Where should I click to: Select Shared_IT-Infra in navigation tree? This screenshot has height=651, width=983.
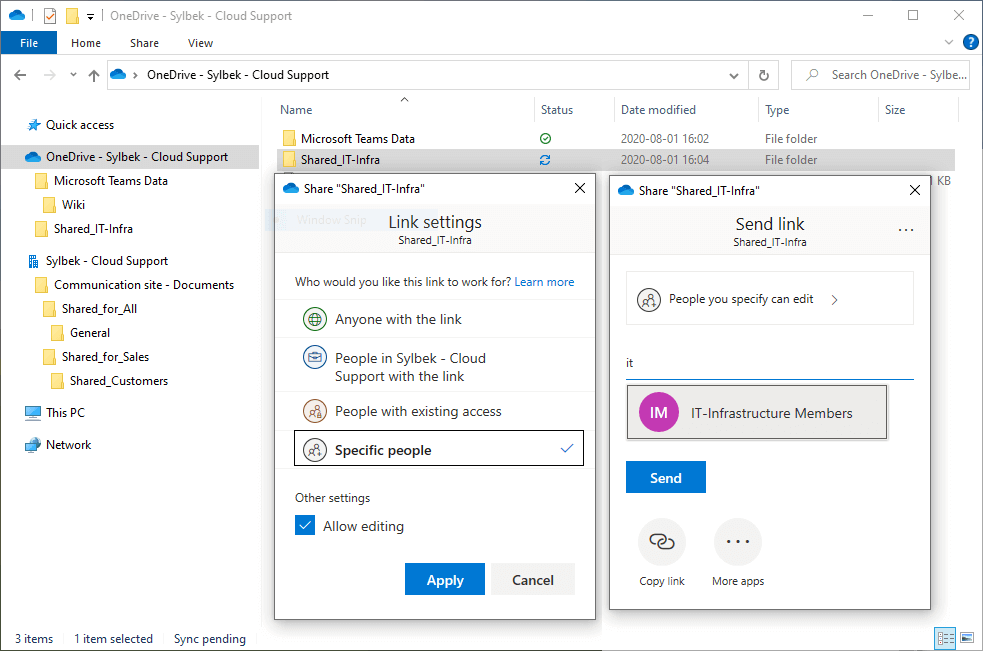93,229
